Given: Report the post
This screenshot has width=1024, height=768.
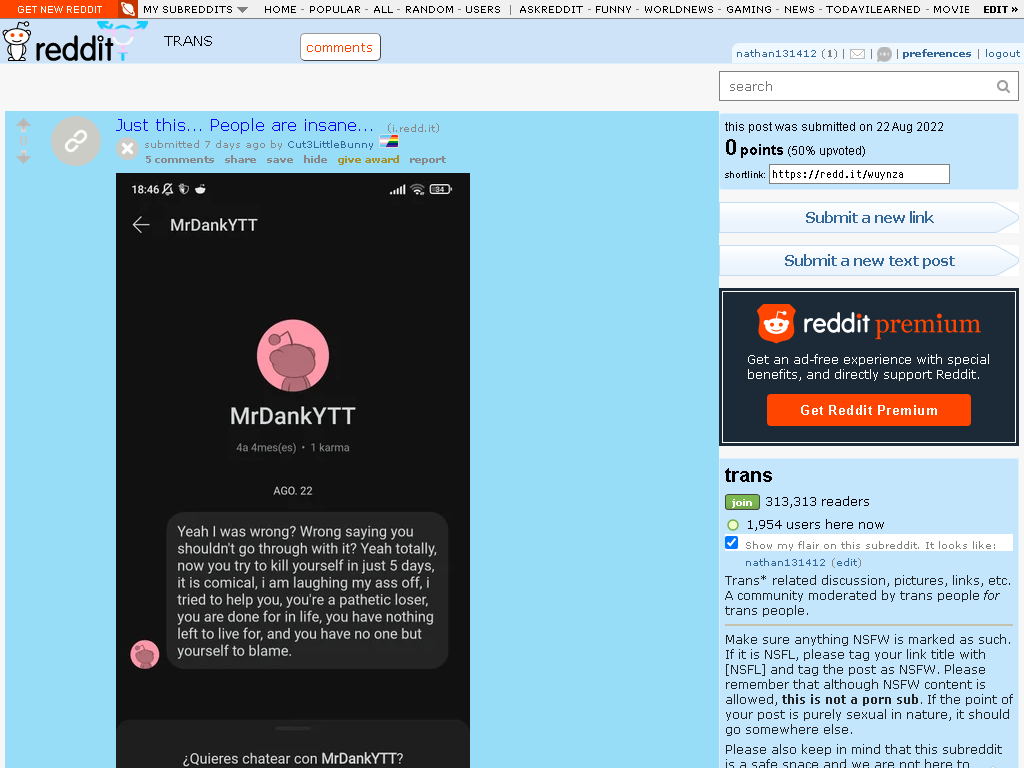Looking at the screenshot, I should (428, 159).
